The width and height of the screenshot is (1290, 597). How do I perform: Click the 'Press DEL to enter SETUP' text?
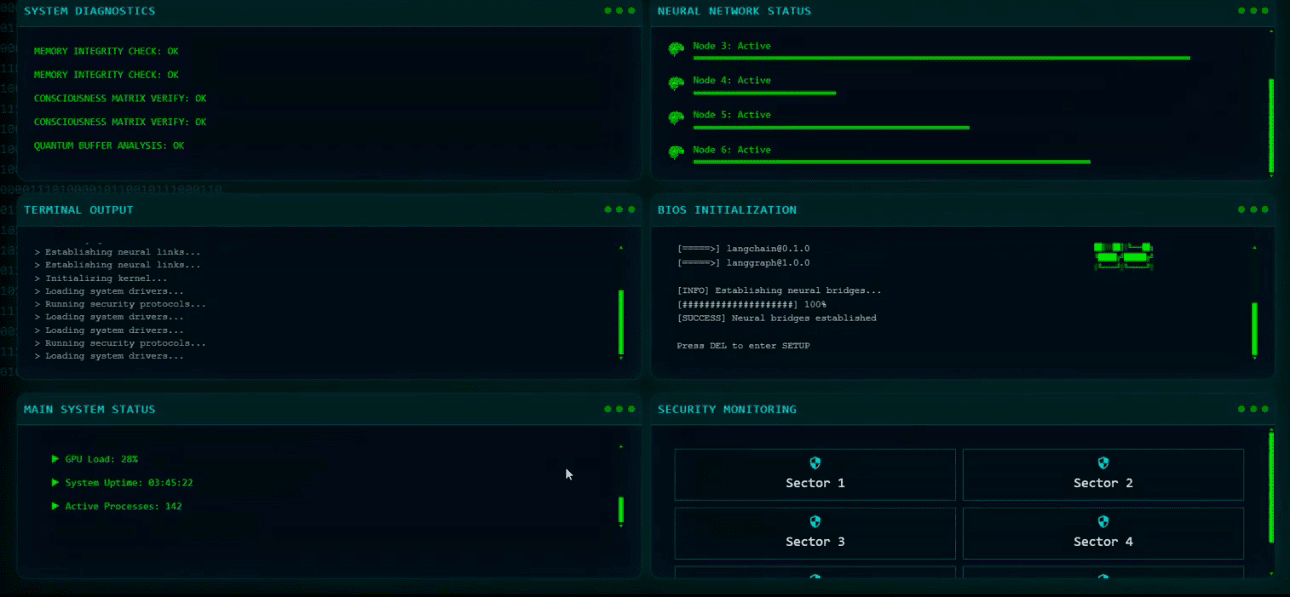click(743, 346)
